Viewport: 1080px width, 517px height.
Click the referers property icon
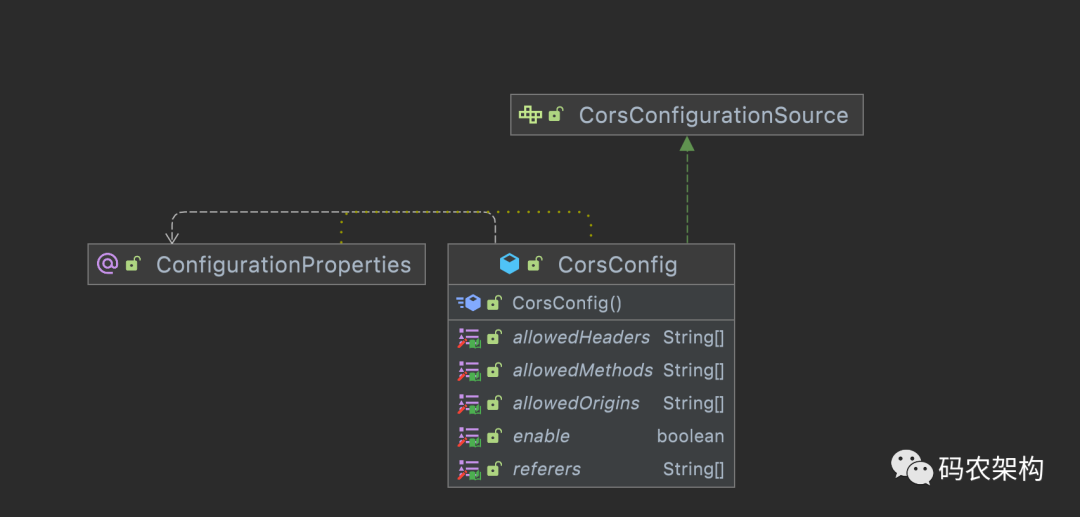[469, 470]
